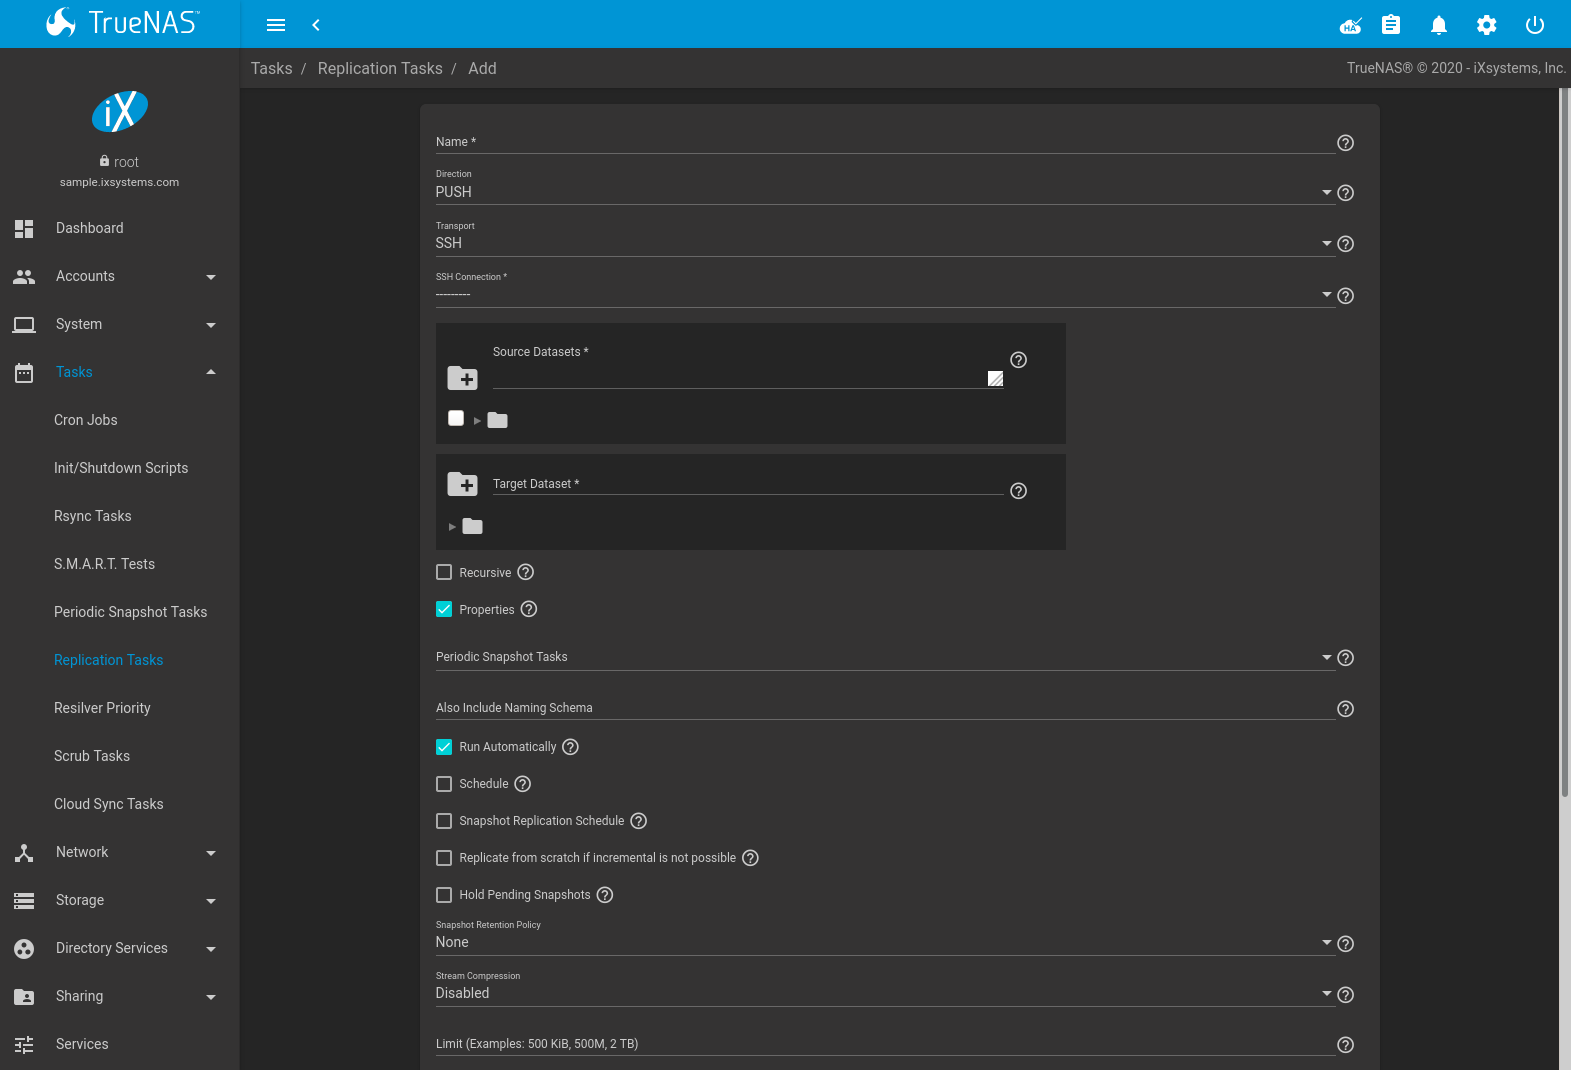The width and height of the screenshot is (1571, 1070).
Task: Check Replicate from scratch if incremental fails
Action: [x=444, y=858]
